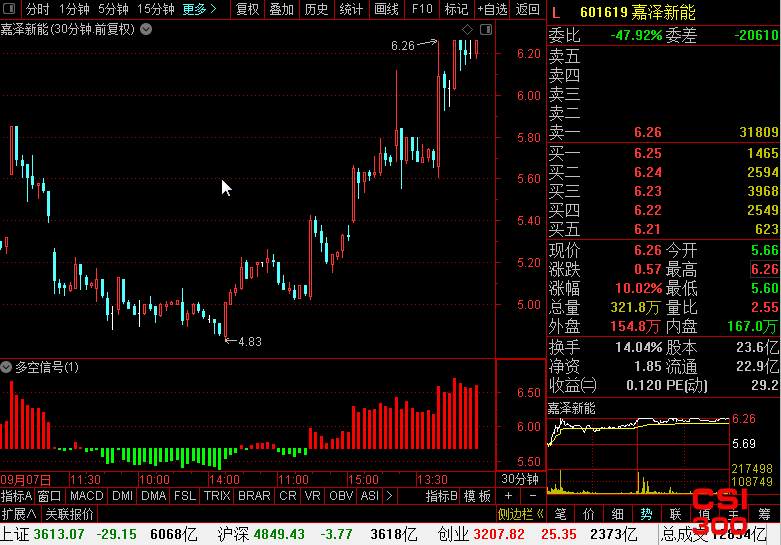Switch sidebar to 笔 tab
The height and width of the screenshot is (545, 781).
click(560, 514)
